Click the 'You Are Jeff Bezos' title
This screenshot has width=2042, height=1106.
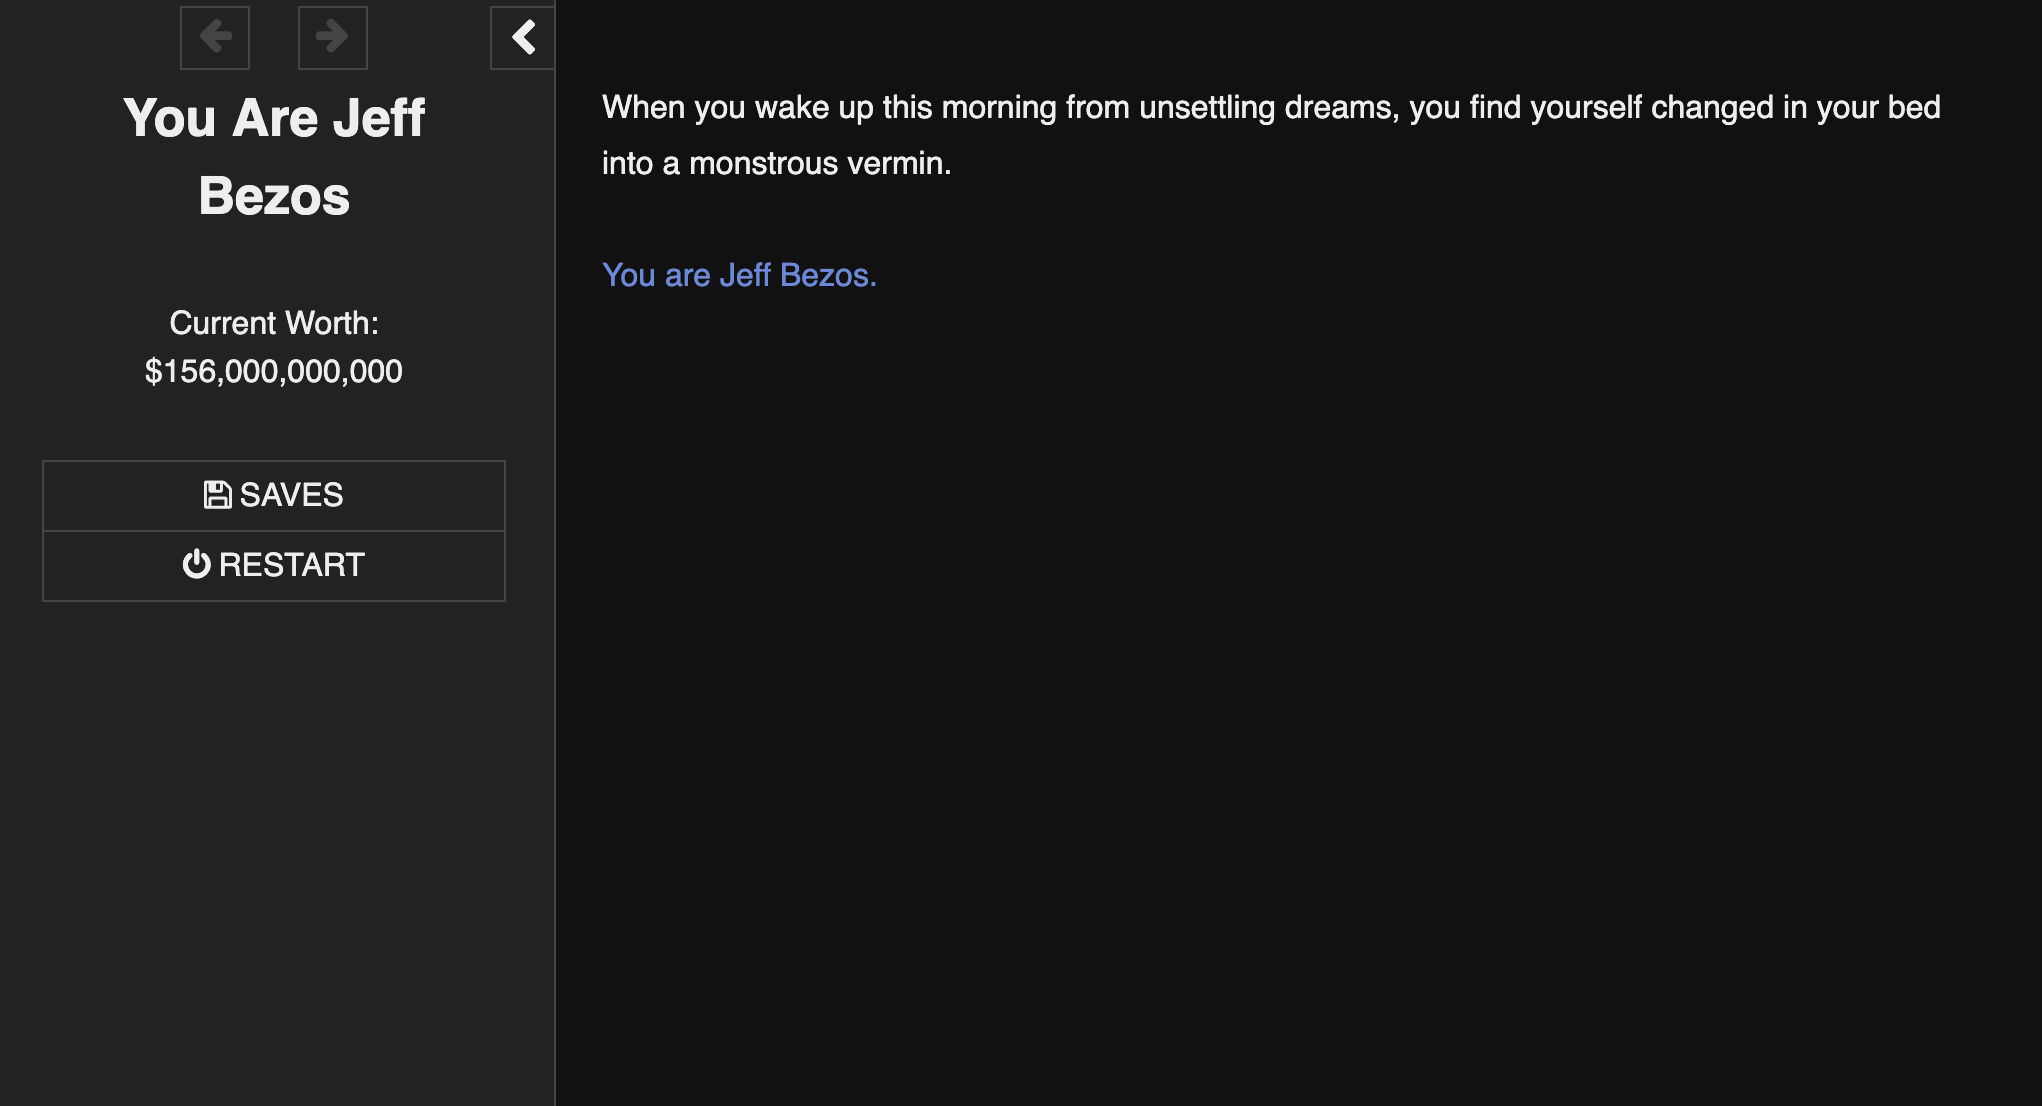pos(273,156)
